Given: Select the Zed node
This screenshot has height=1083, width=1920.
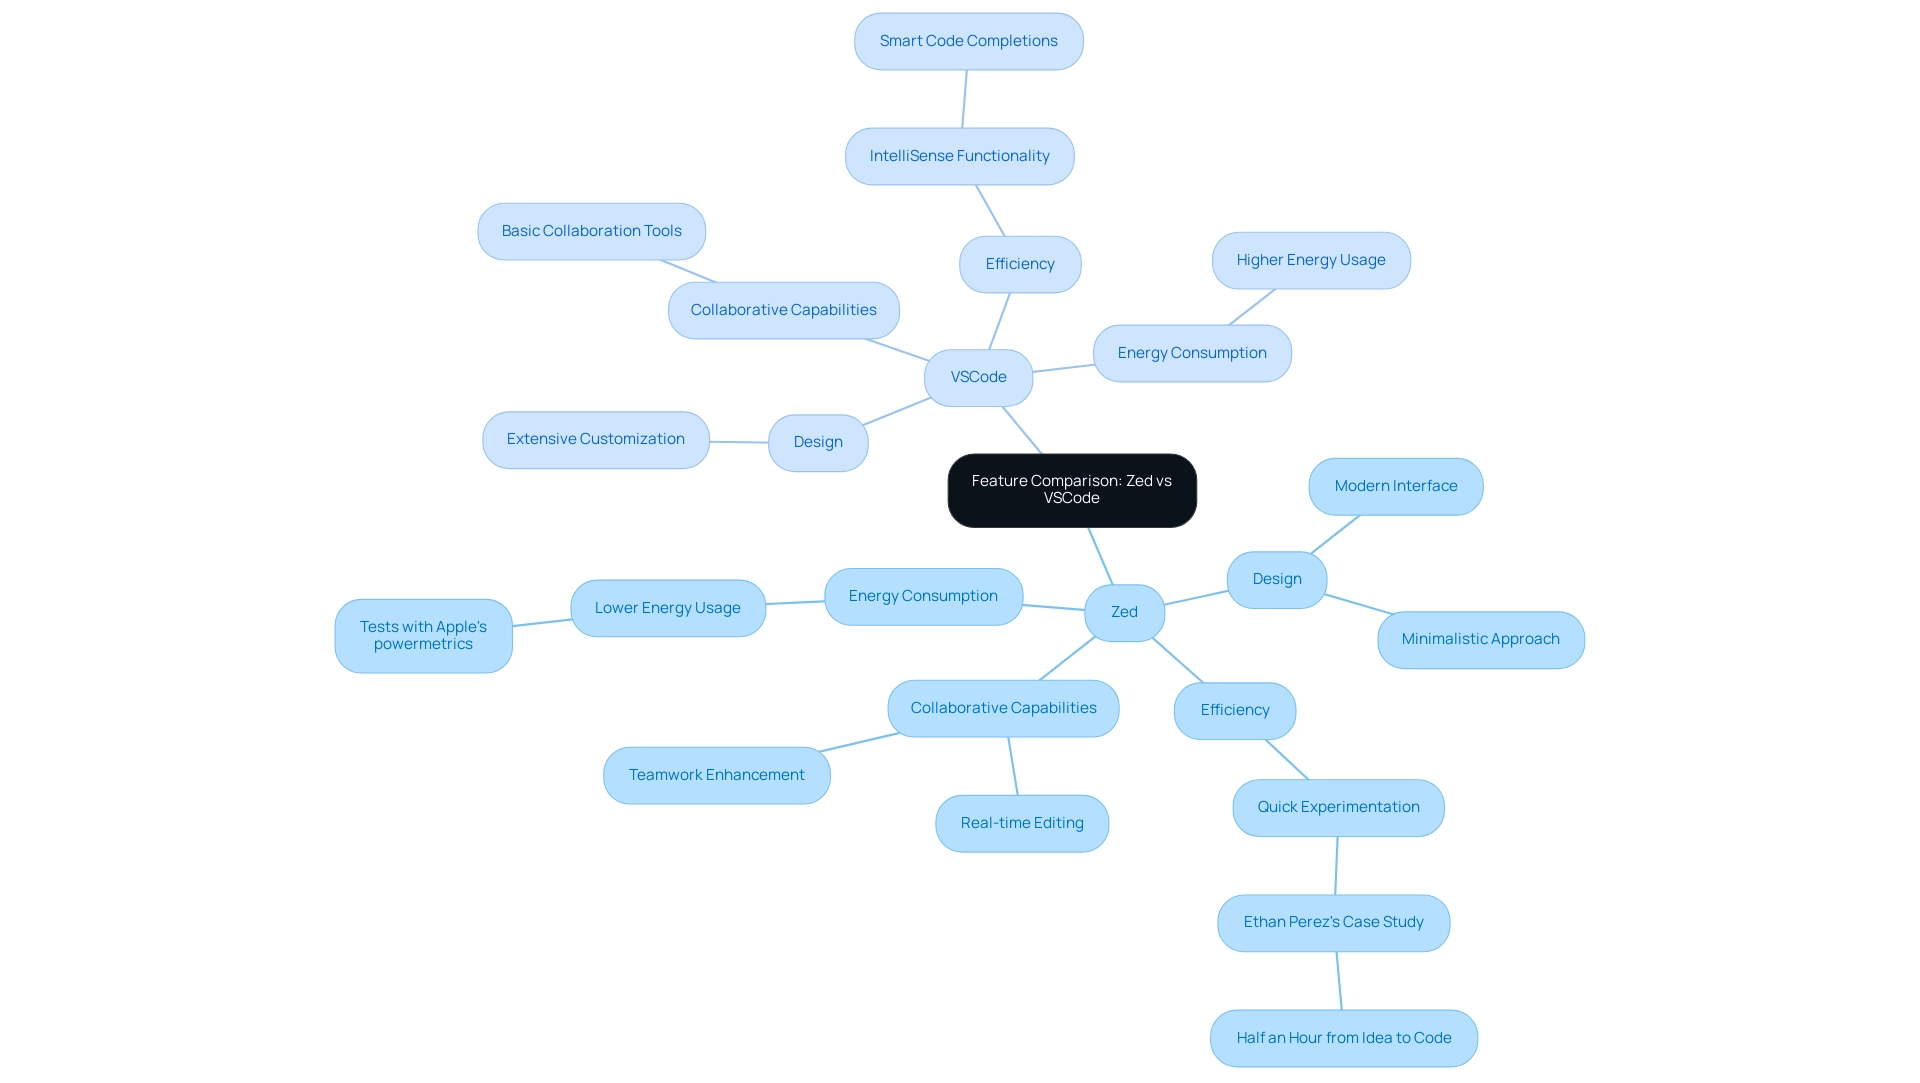Looking at the screenshot, I should click(1124, 611).
